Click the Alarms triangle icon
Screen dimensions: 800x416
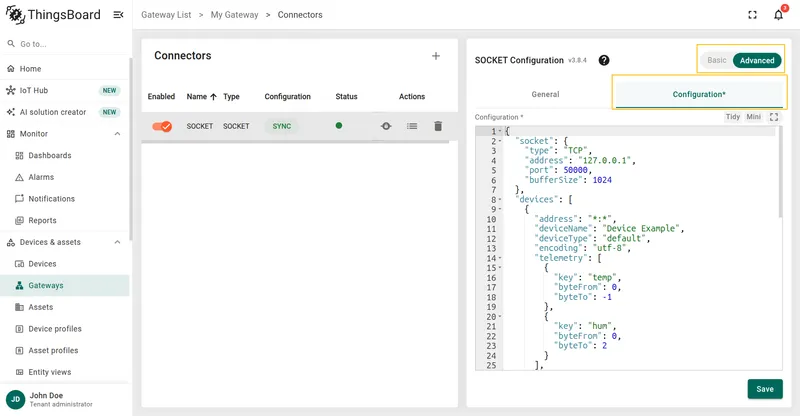point(19,177)
